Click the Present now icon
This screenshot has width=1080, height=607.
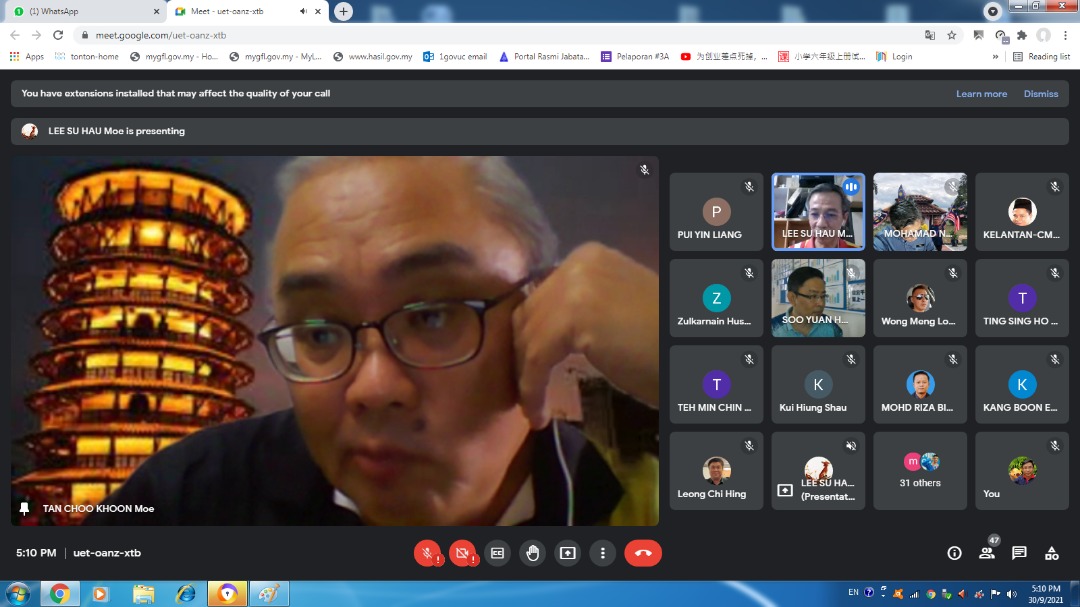coord(568,553)
